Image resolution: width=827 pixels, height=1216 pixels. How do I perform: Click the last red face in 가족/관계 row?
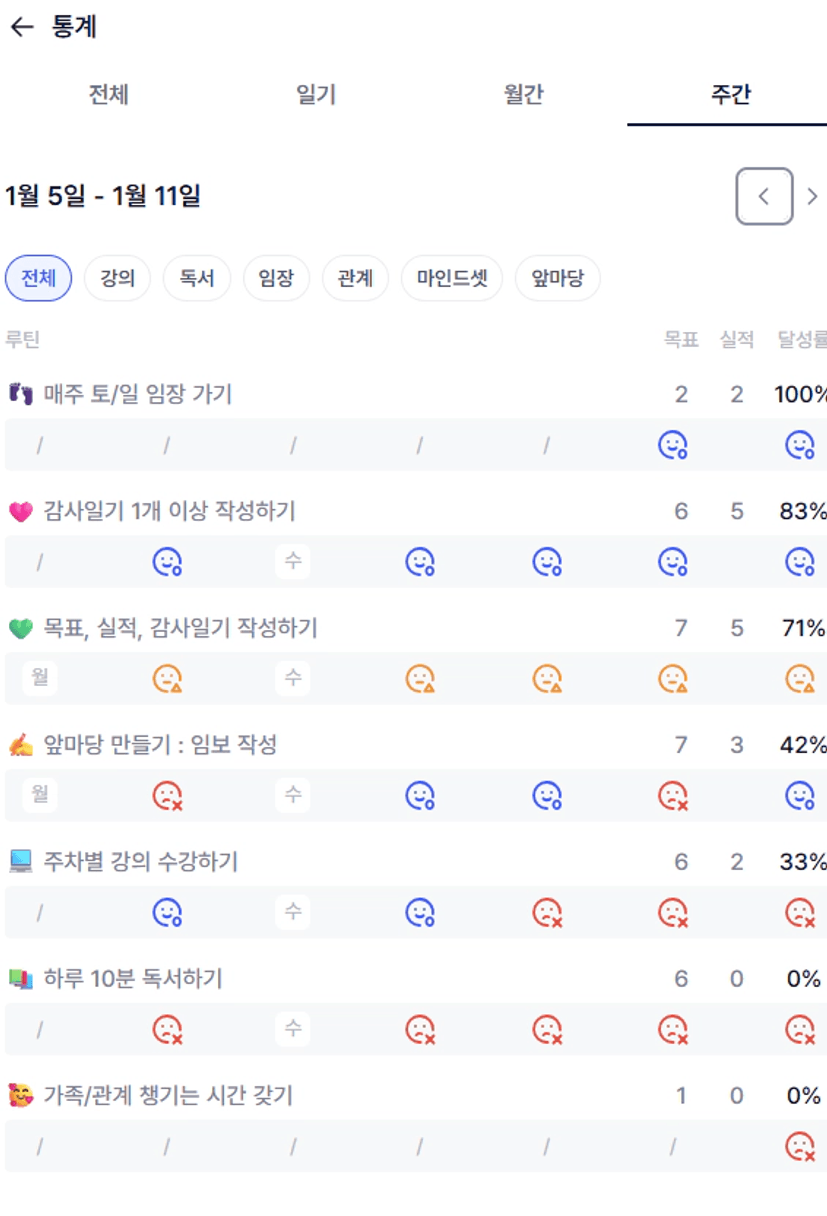(799, 1146)
